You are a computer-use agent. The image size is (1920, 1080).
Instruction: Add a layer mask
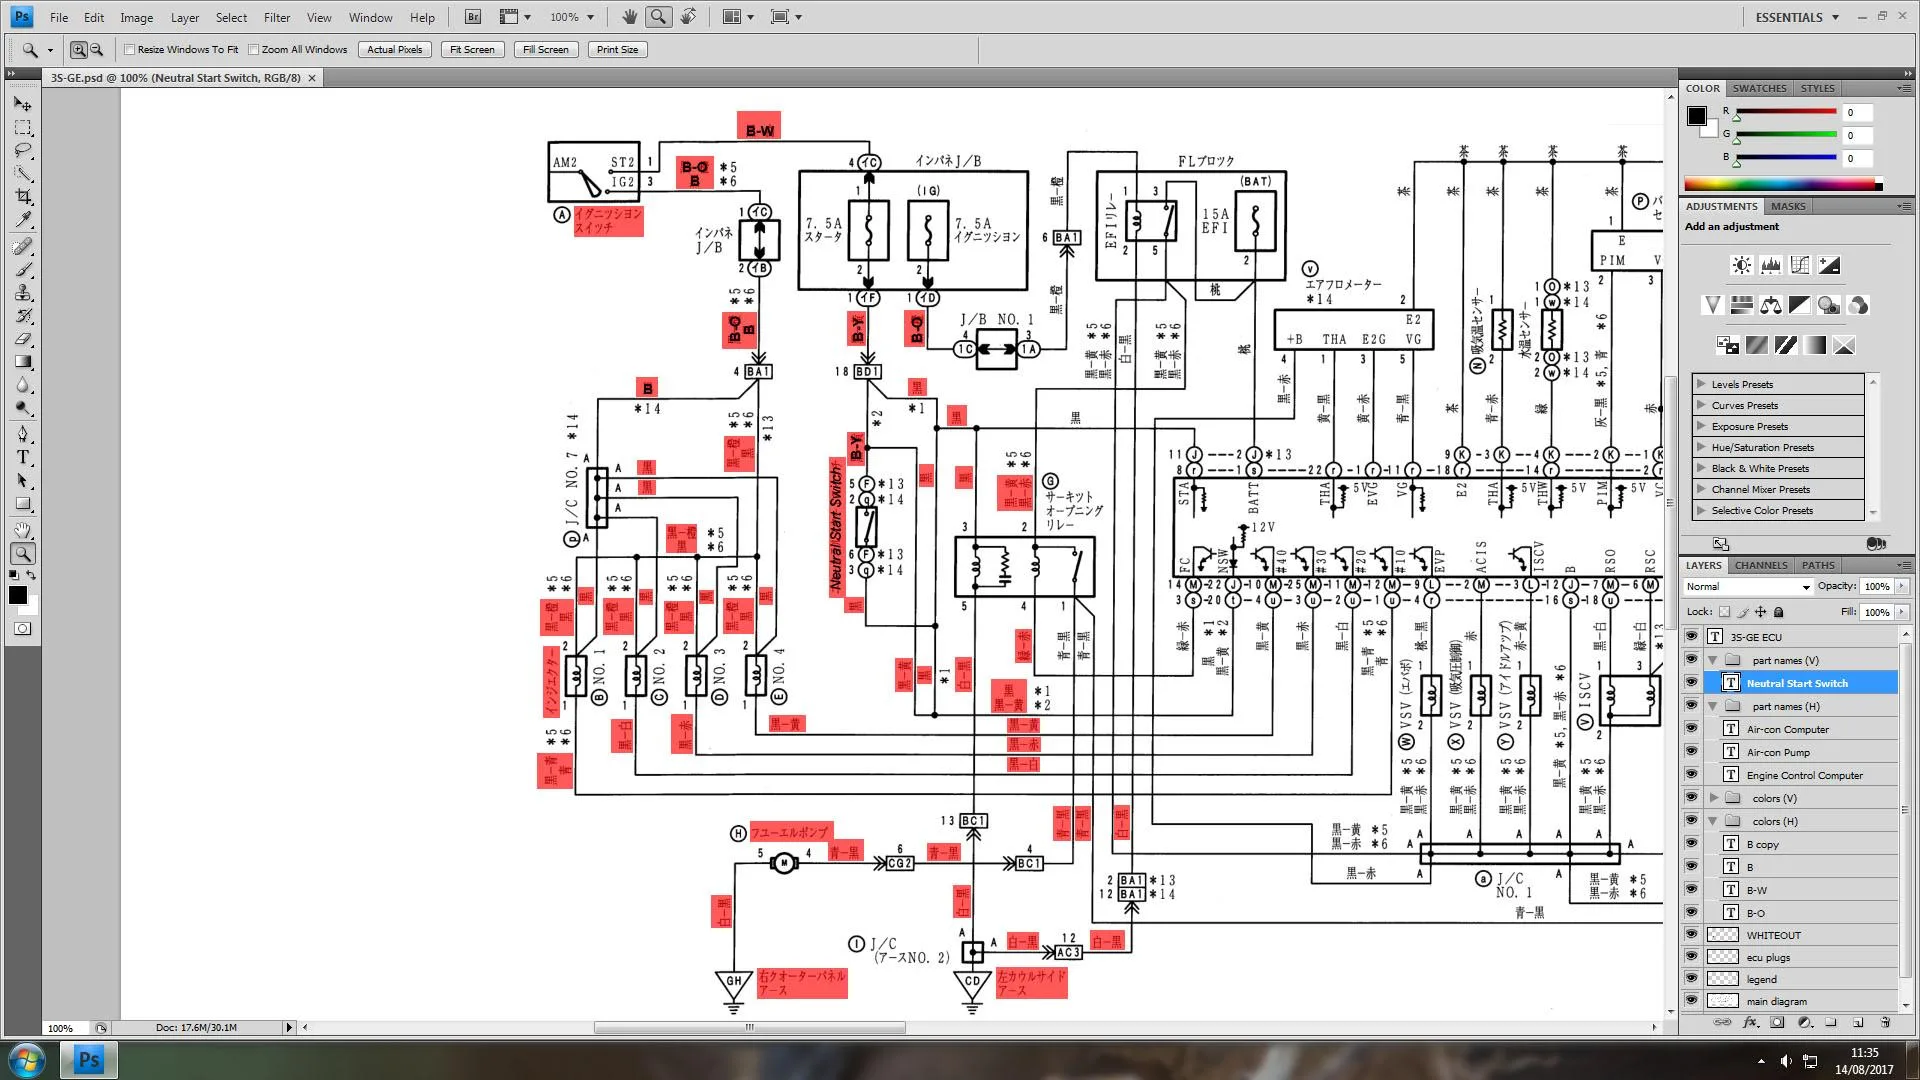point(1777,1022)
